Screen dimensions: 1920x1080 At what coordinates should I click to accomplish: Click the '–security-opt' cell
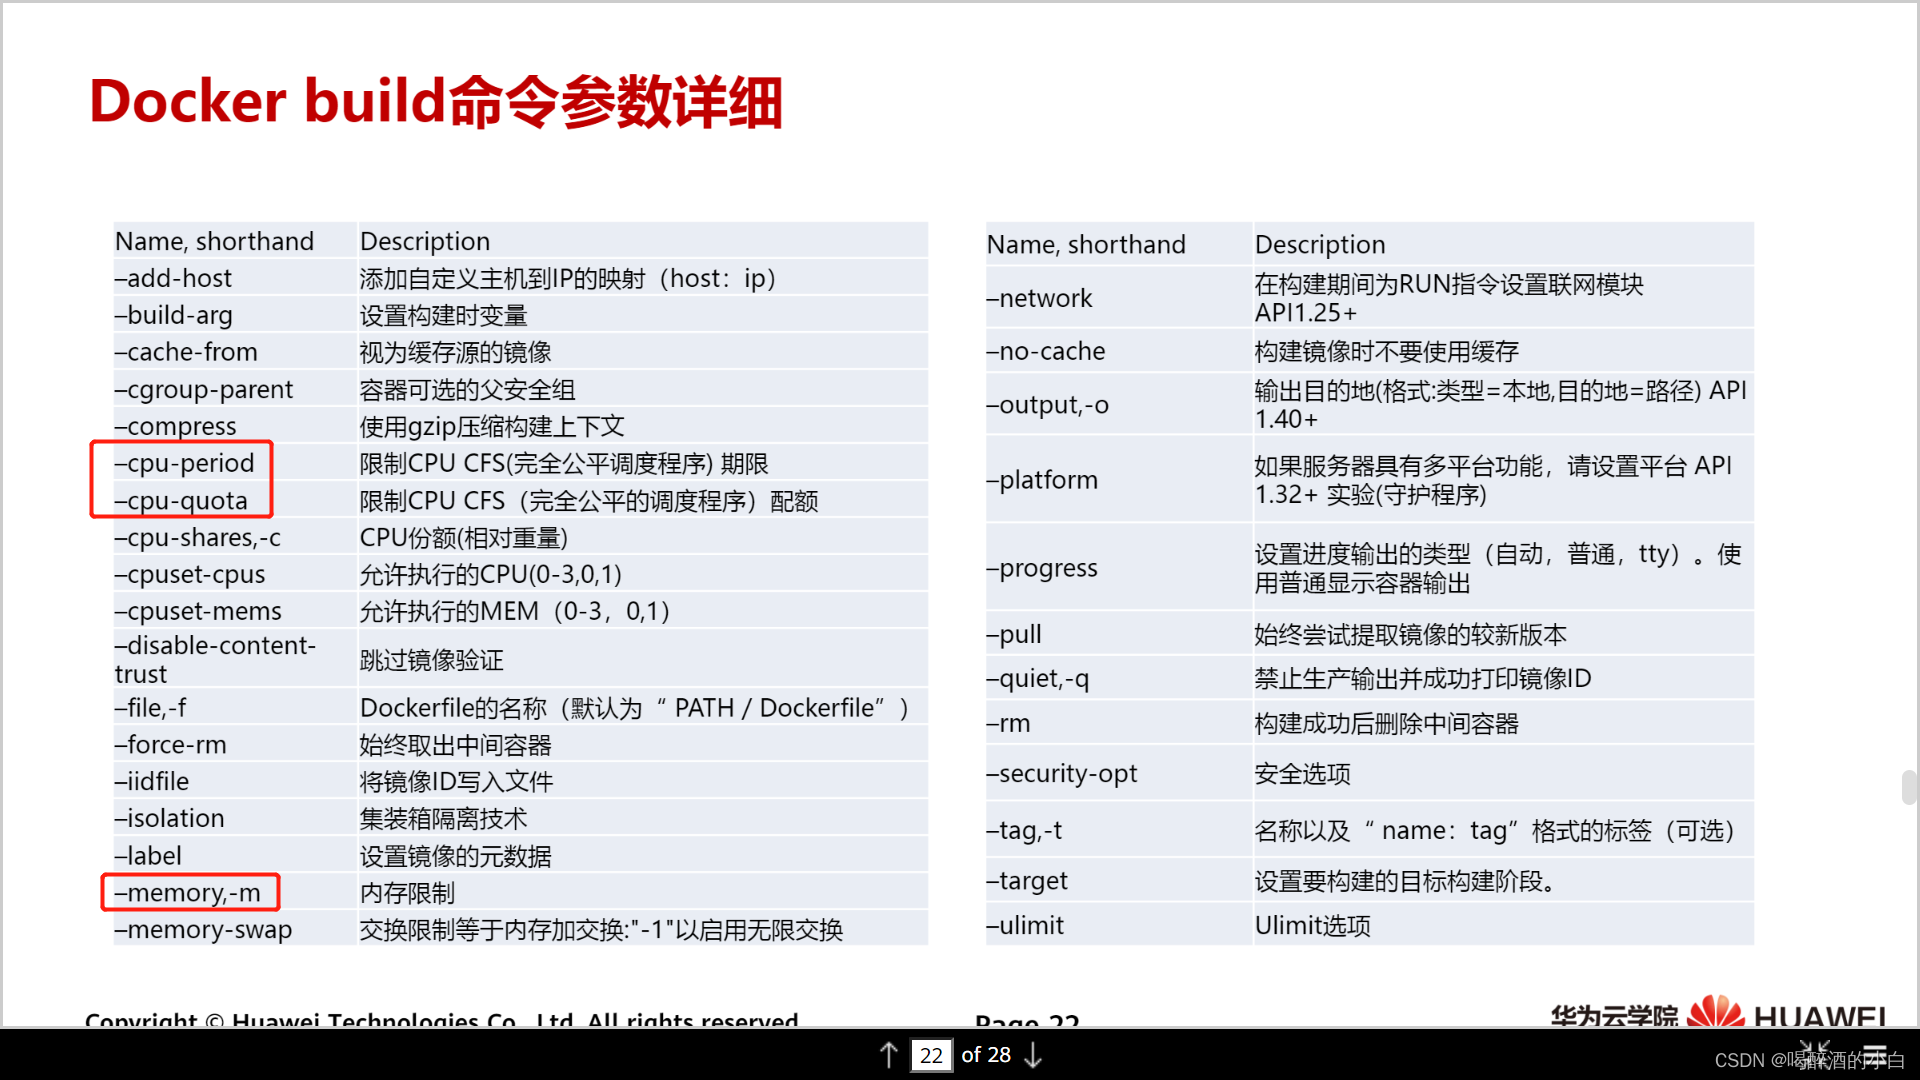(x=1119, y=773)
